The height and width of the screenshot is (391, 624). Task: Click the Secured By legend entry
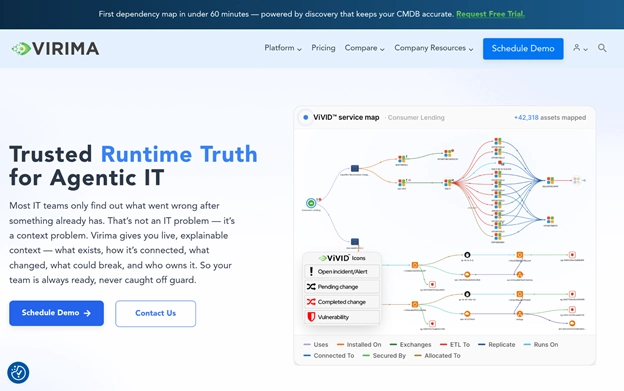click(x=384, y=356)
